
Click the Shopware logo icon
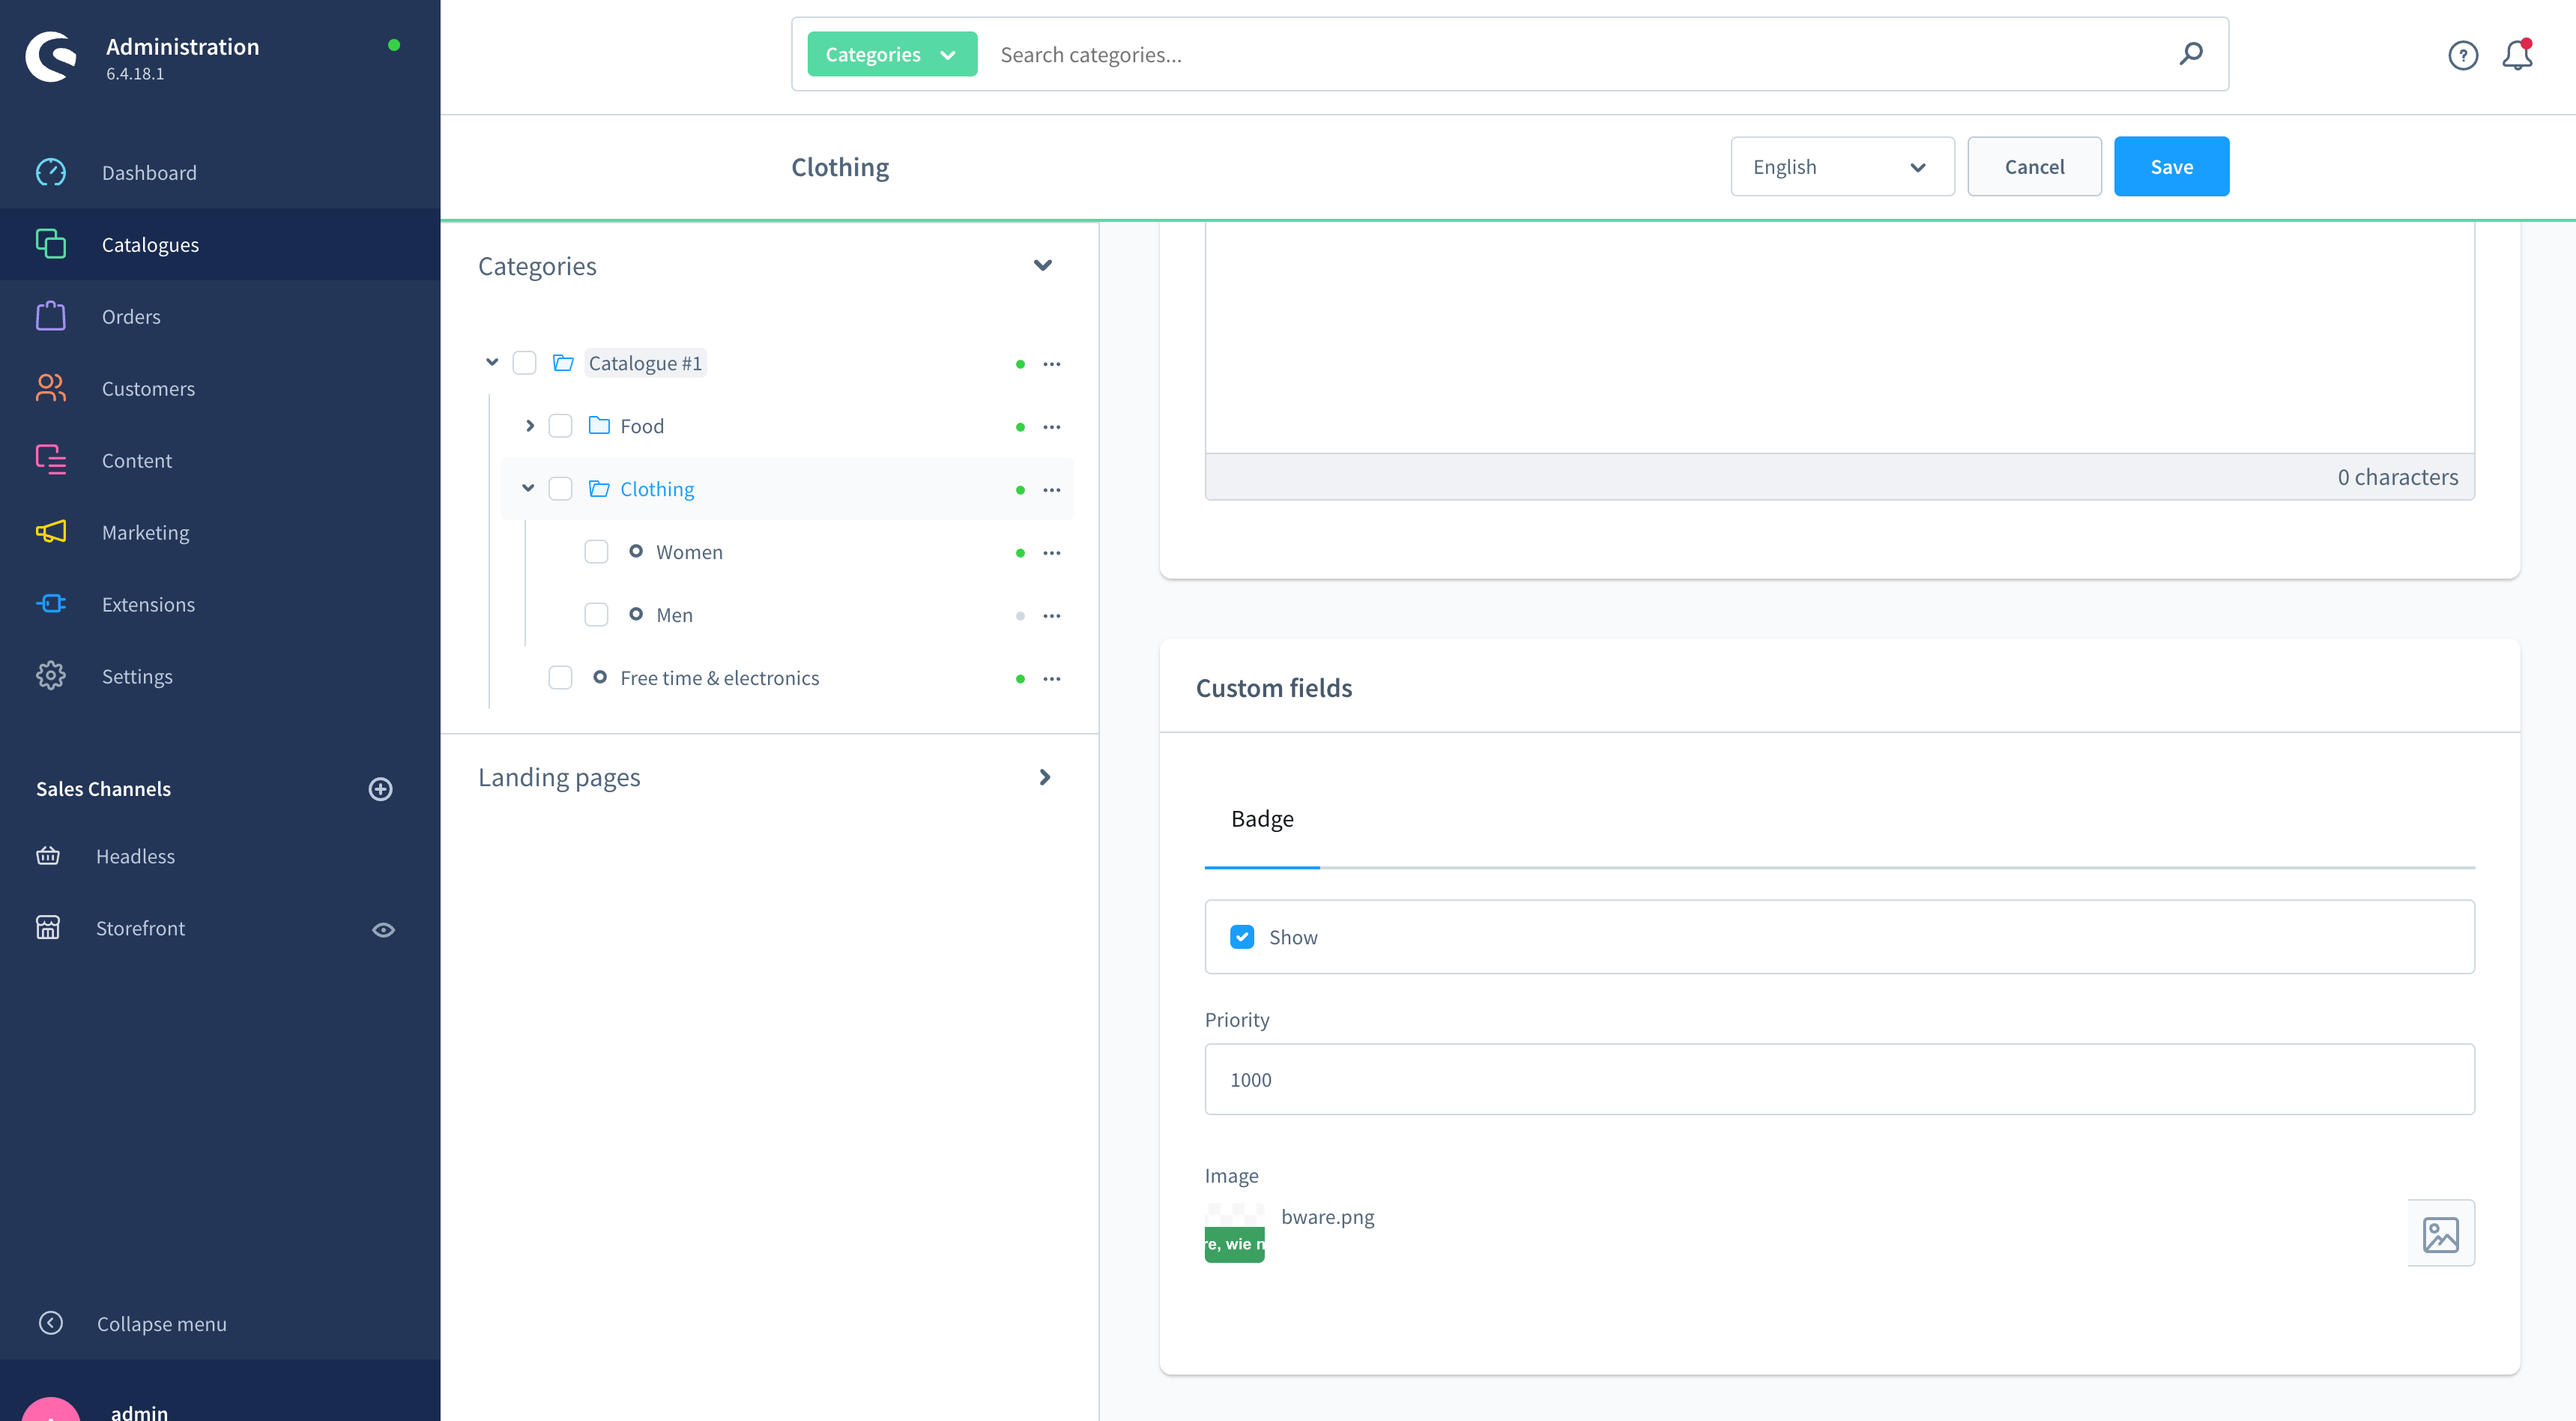coord(51,57)
